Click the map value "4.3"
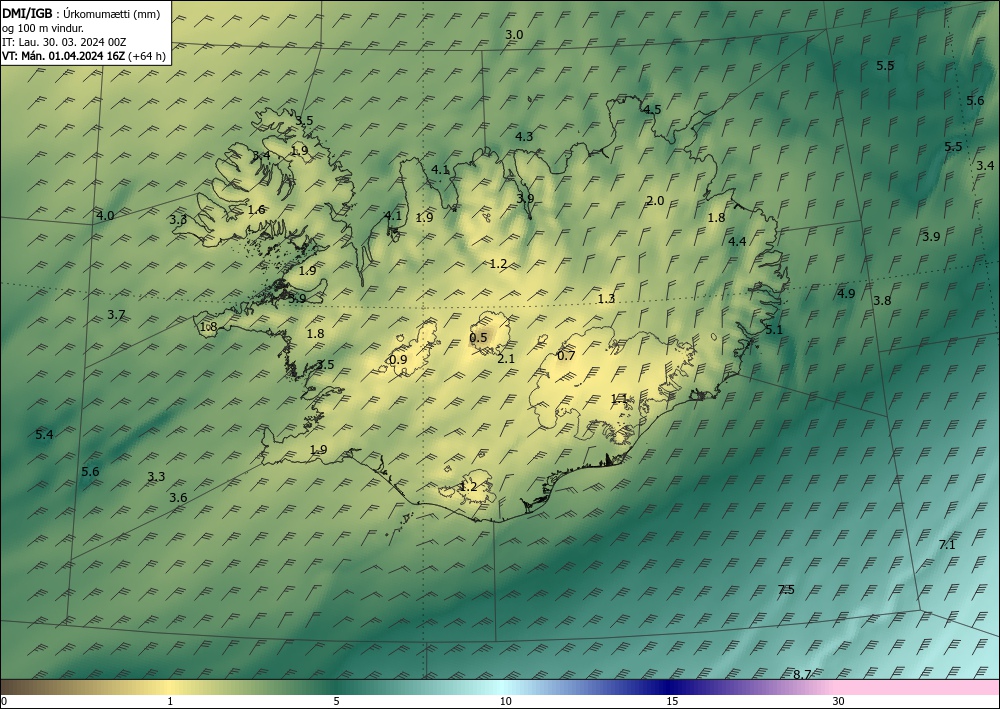The width and height of the screenshot is (1000, 709). [x=524, y=136]
